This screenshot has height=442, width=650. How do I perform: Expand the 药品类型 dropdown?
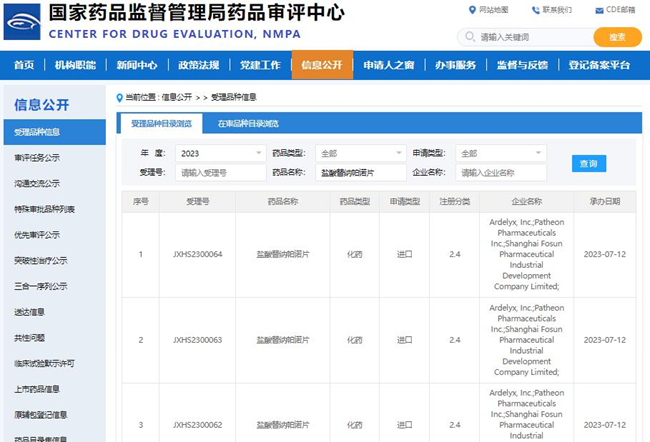click(x=358, y=153)
